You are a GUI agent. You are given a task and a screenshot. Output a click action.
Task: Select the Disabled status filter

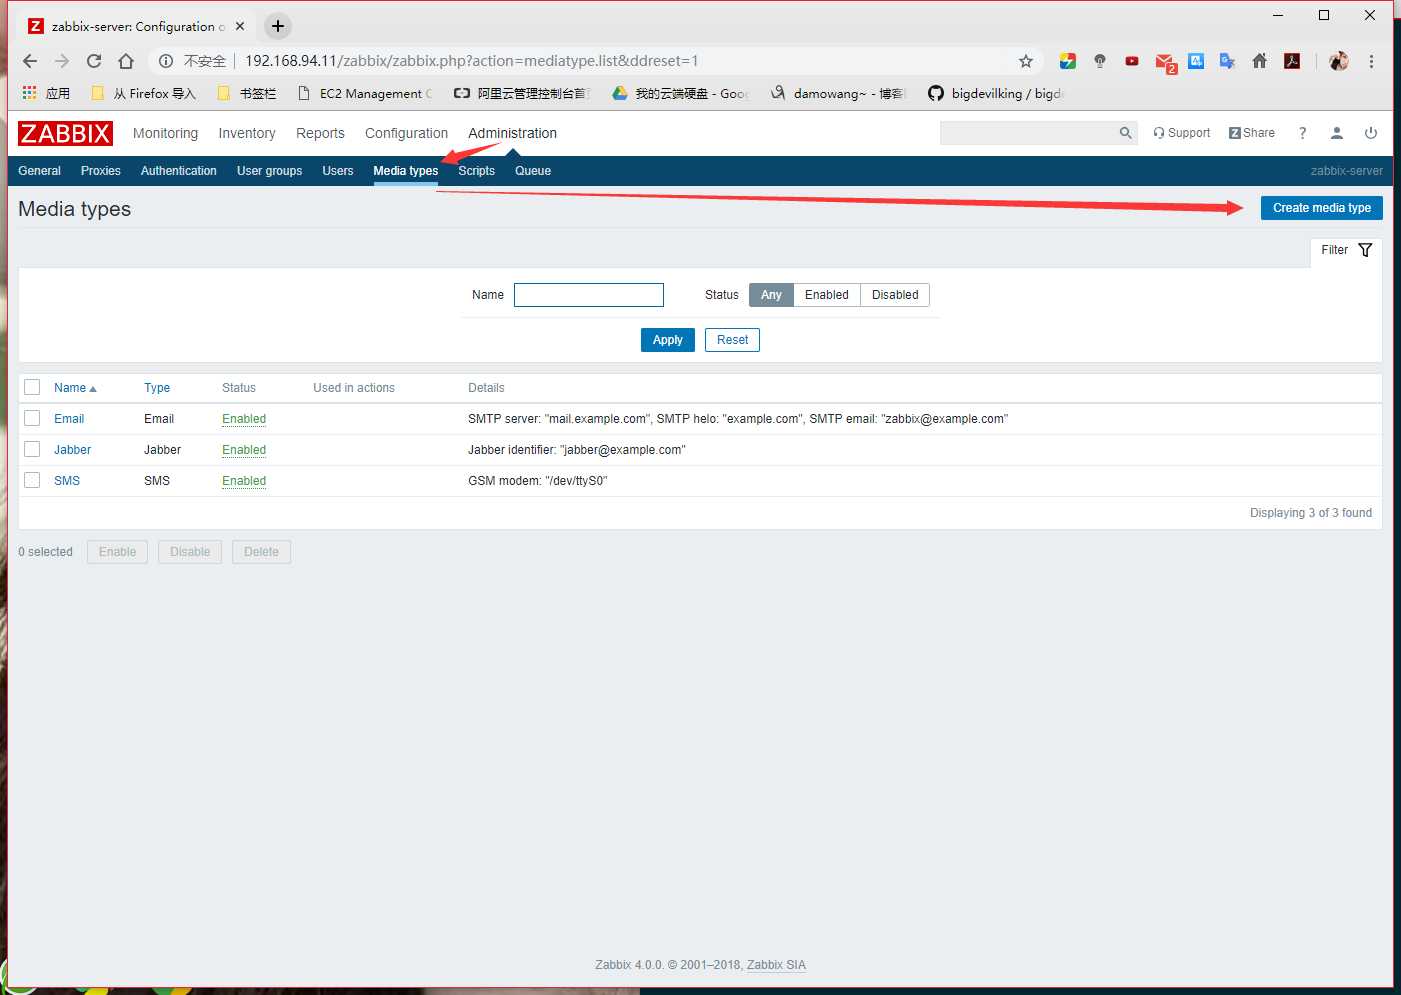coord(895,295)
